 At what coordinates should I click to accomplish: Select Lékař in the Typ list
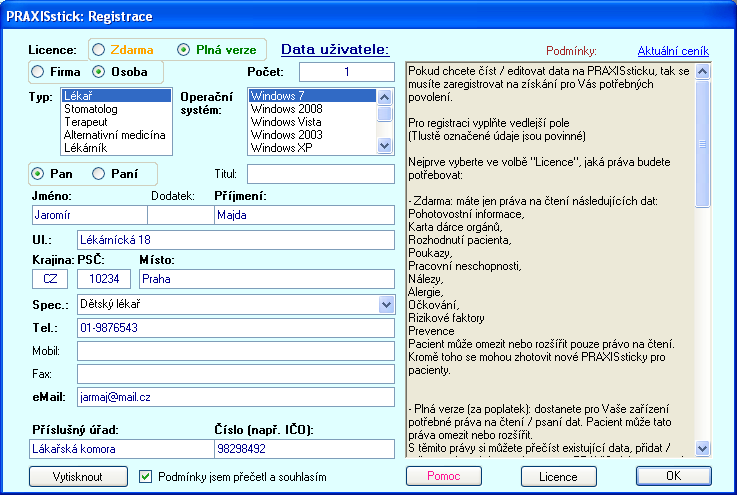(x=116, y=95)
